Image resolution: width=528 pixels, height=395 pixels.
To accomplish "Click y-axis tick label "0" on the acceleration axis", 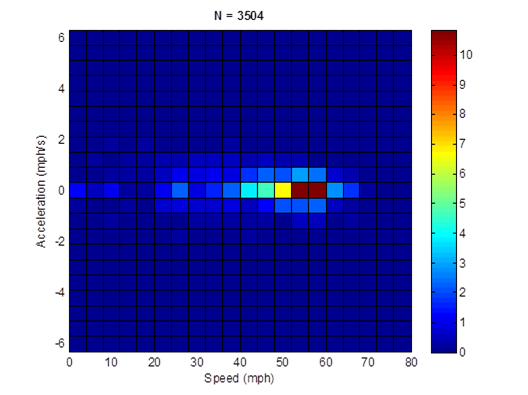I will pos(61,191).
